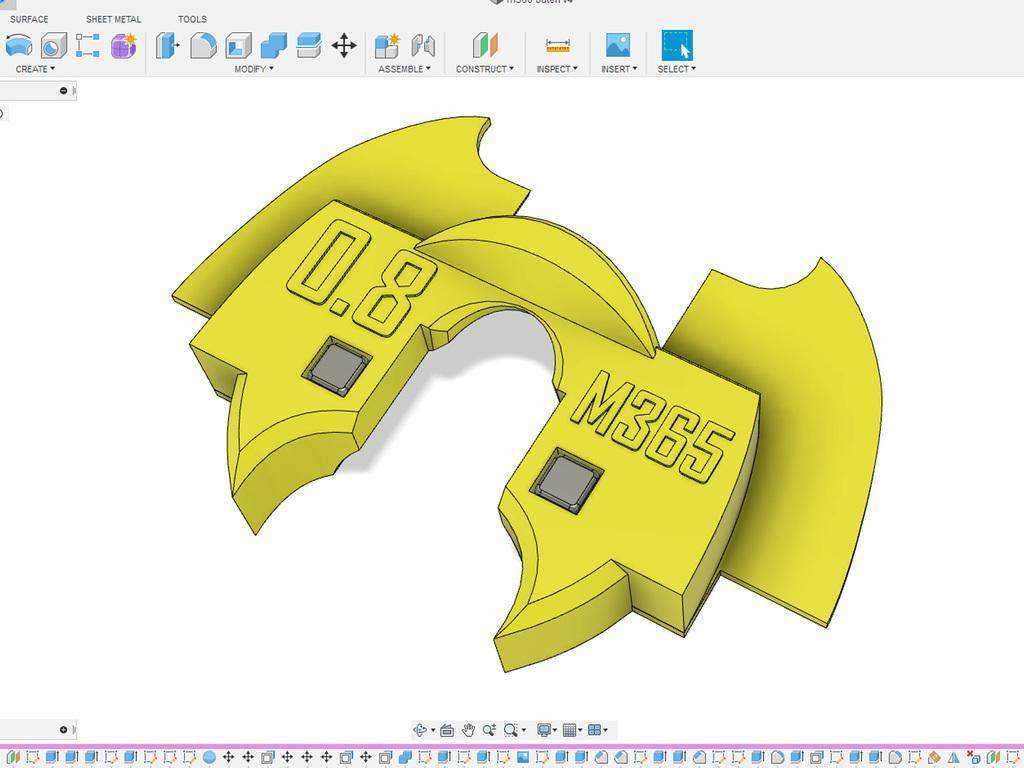The image size is (1024, 768).
Task: Select the Joint tool
Action: (x=423, y=46)
